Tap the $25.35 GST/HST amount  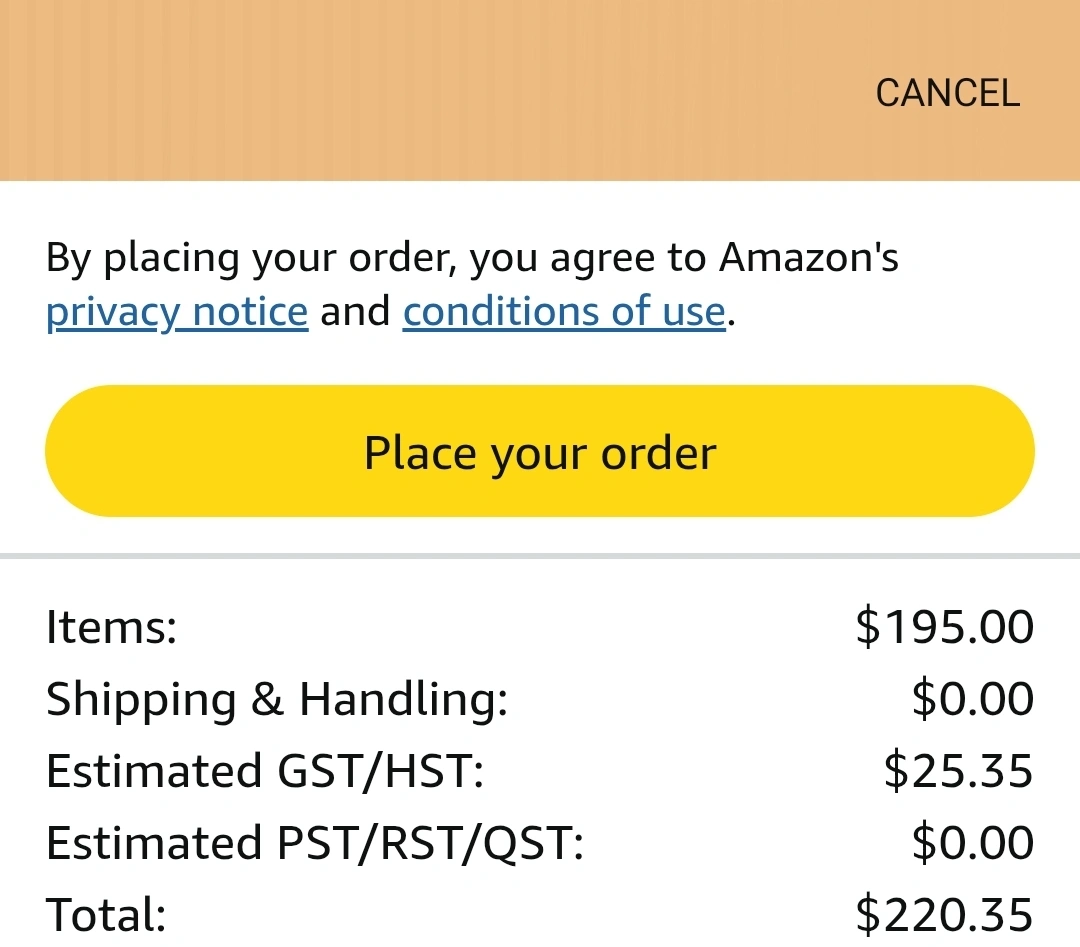click(x=958, y=771)
